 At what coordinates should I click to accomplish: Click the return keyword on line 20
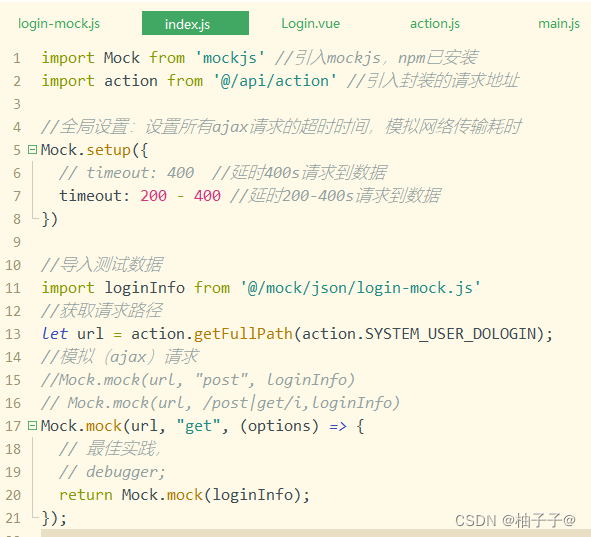86,495
